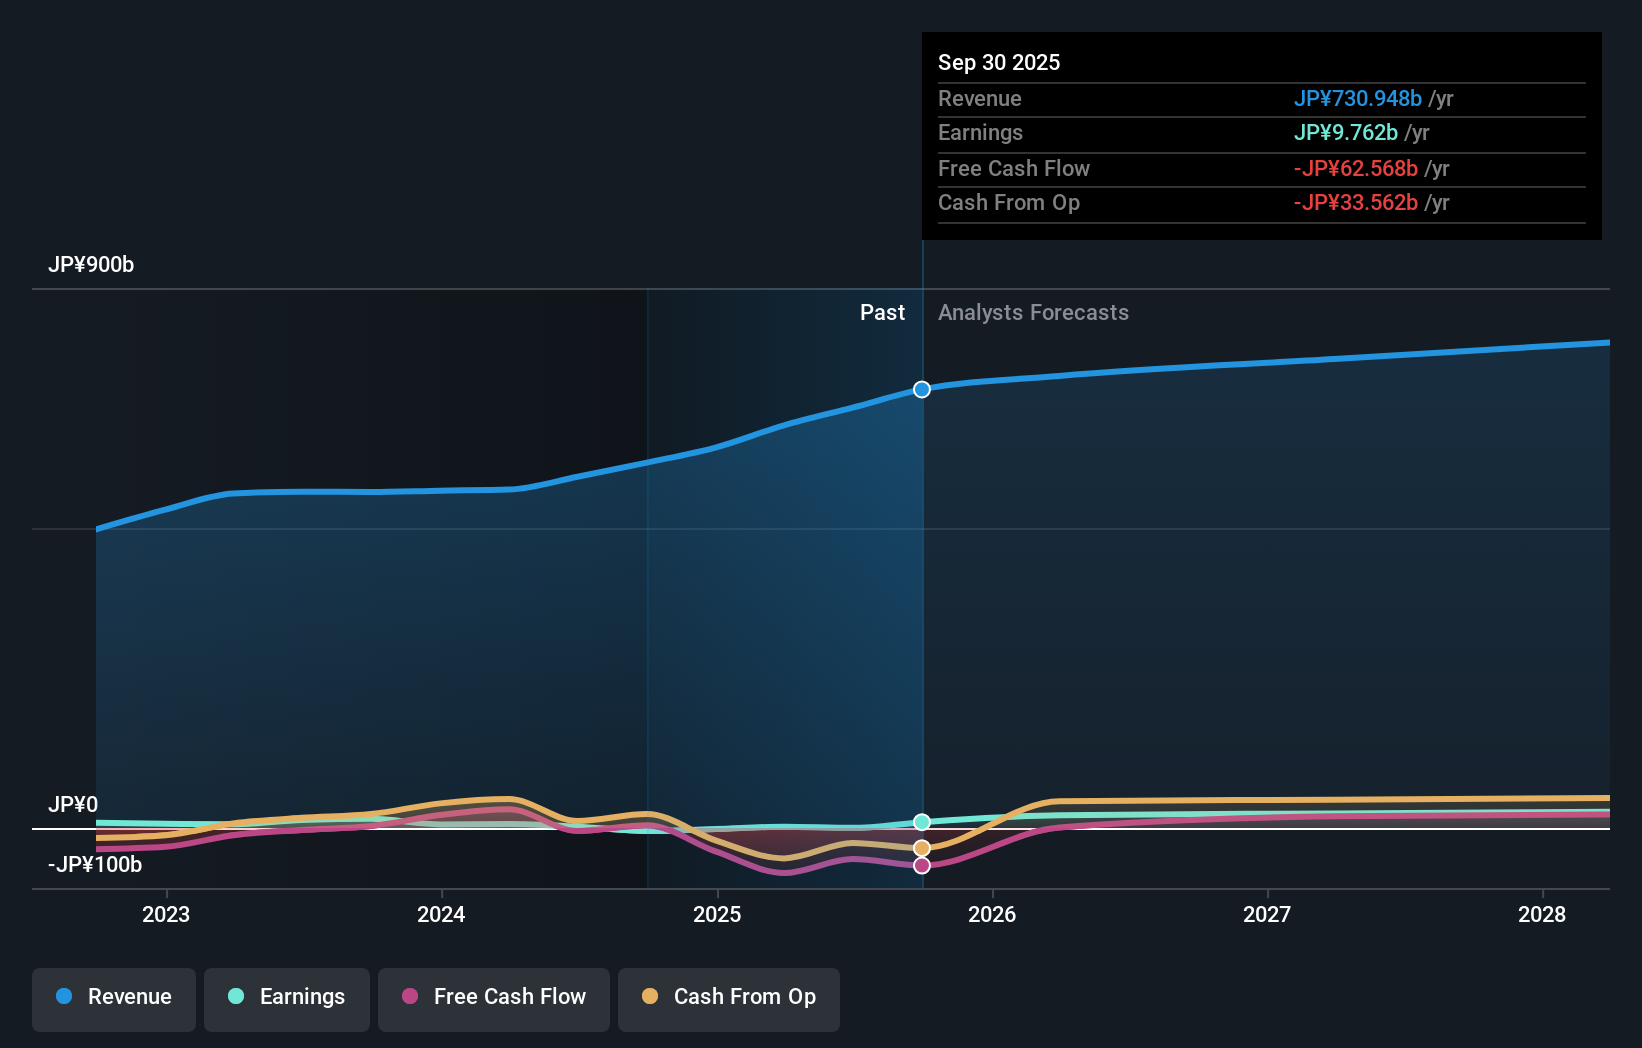Switch to the Past section of the chart
The height and width of the screenshot is (1048, 1642).
point(882,312)
